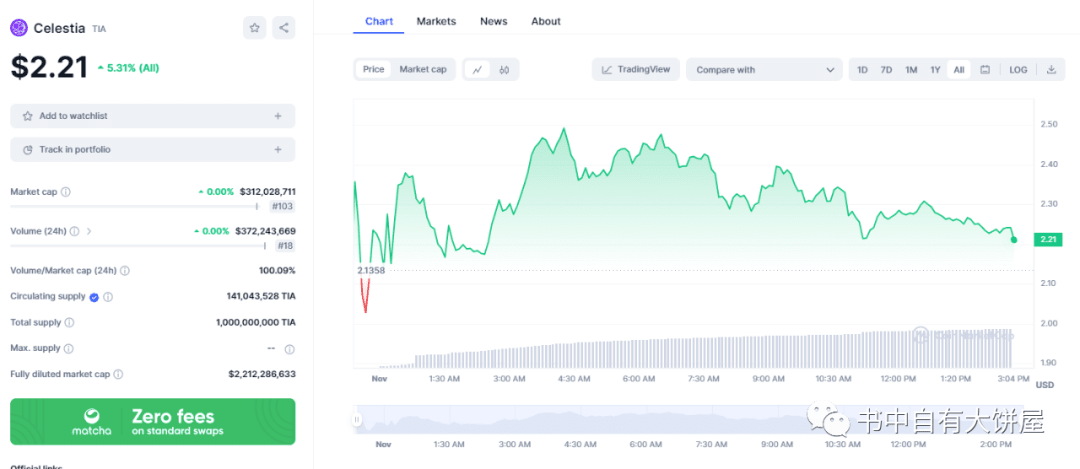Show info tooltip for Market cap
The height and width of the screenshot is (469, 1080).
pos(66,192)
